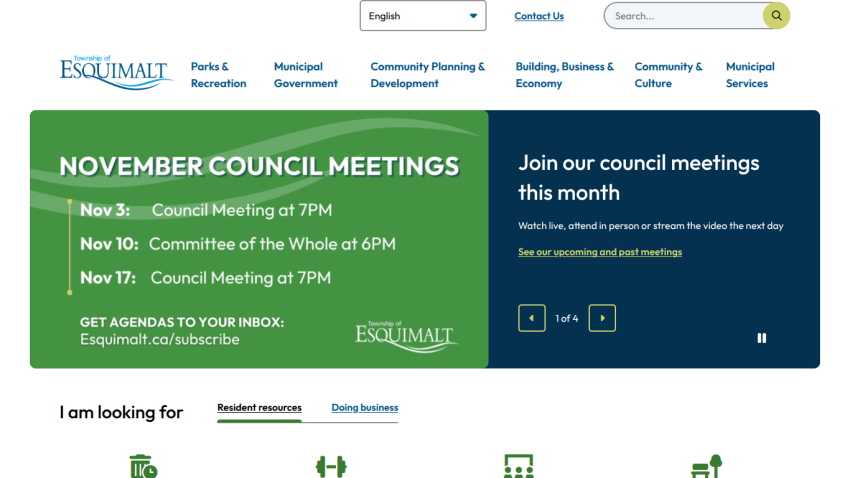Open the English language dropdown
Screen dimensions: 850x478
[423, 16]
